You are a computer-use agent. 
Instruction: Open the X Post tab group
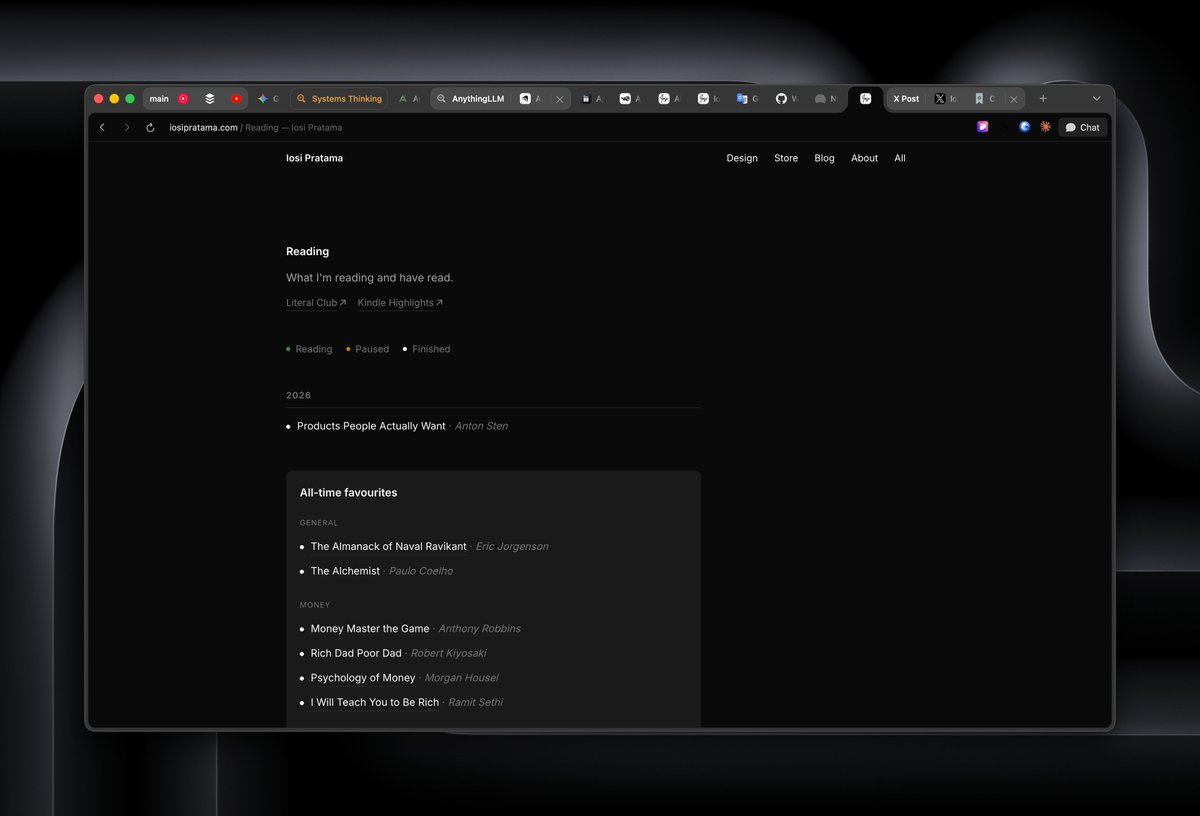[x=905, y=99]
